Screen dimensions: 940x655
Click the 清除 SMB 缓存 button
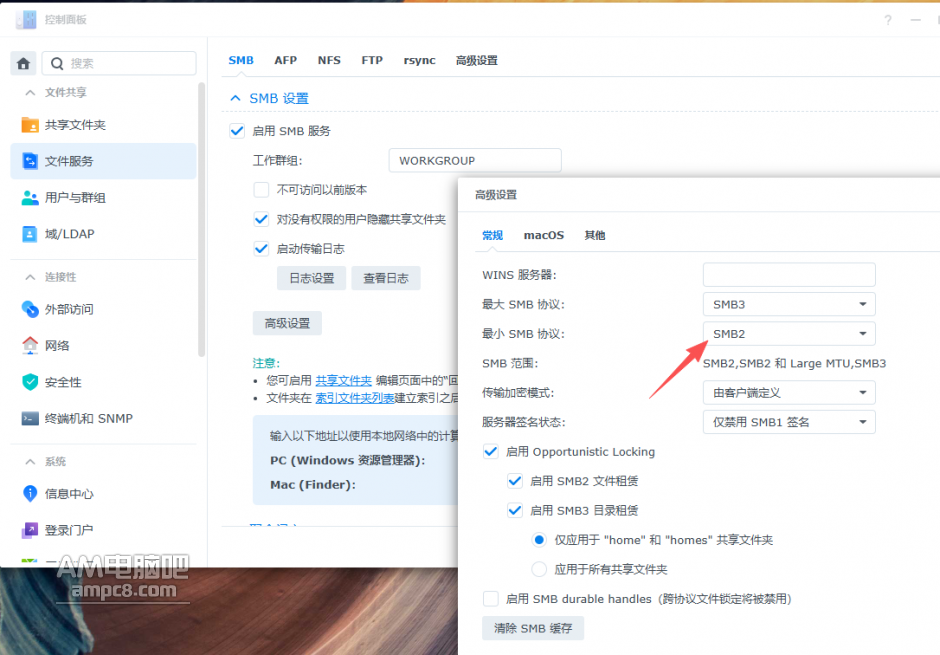click(x=533, y=628)
